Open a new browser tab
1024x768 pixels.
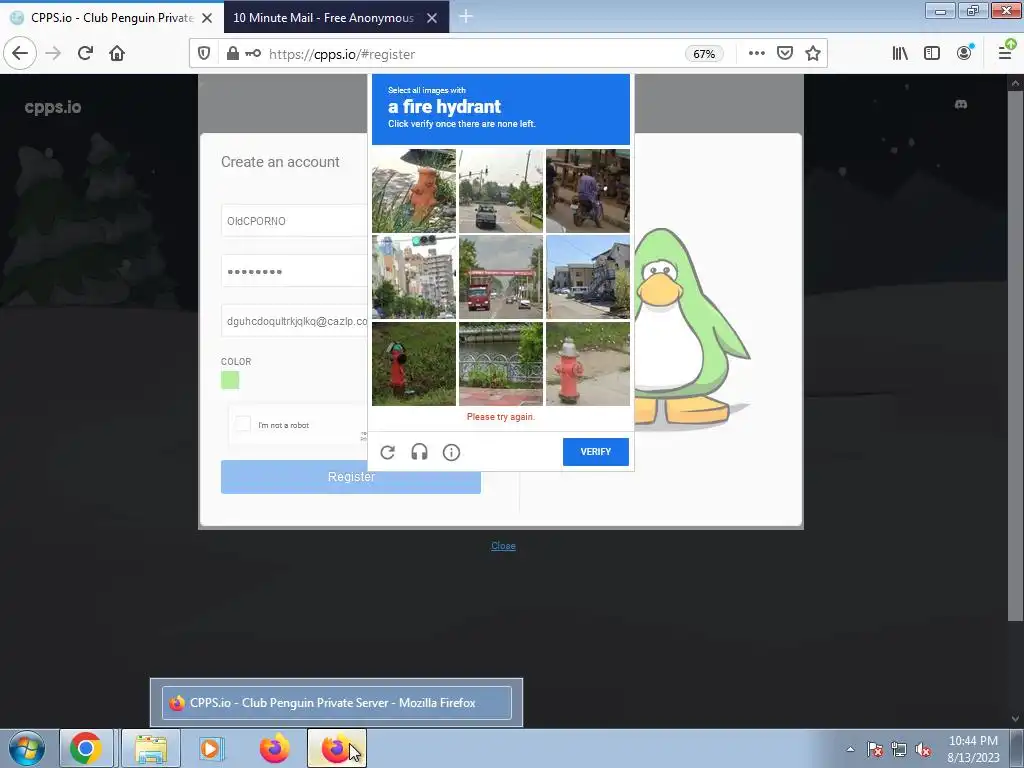coord(466,17)
